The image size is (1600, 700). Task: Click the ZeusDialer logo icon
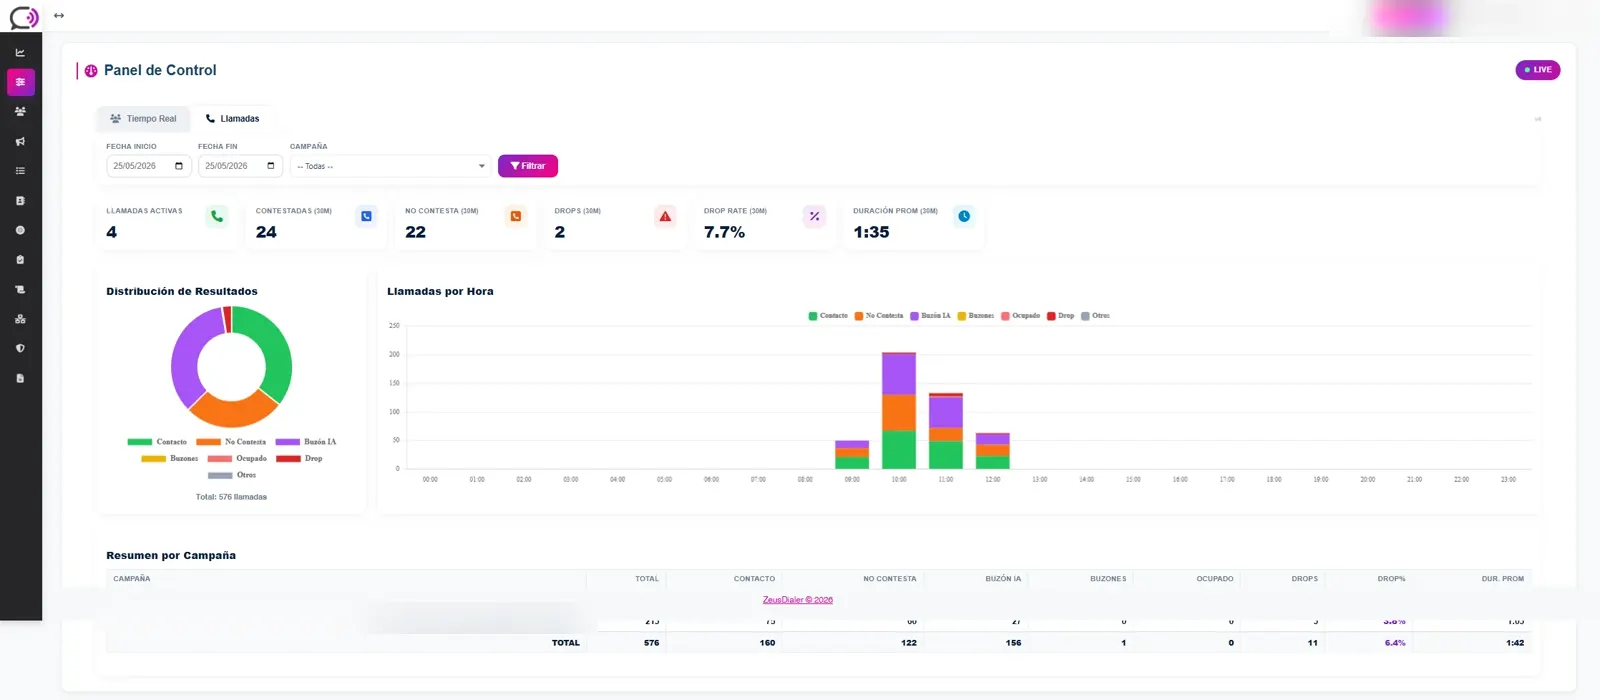click(x=23, y=16)
